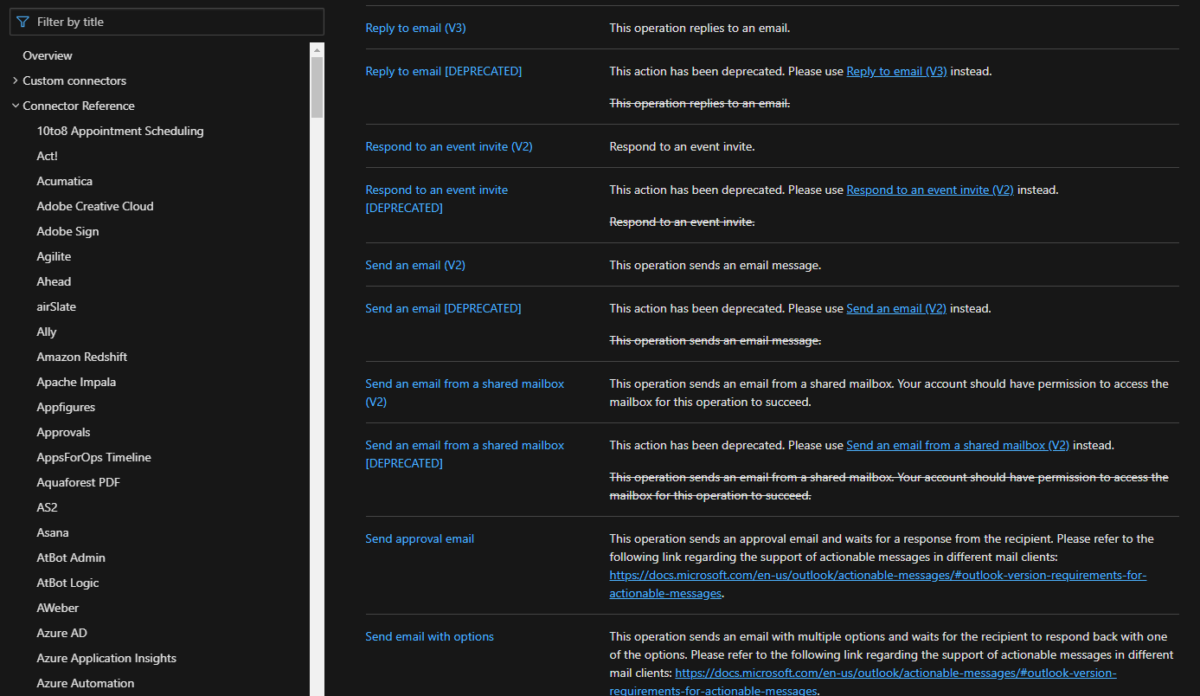The image size is (1200, 696).
Task: Open the Send an email (V2) operation
Action: [x=415, y=264]
